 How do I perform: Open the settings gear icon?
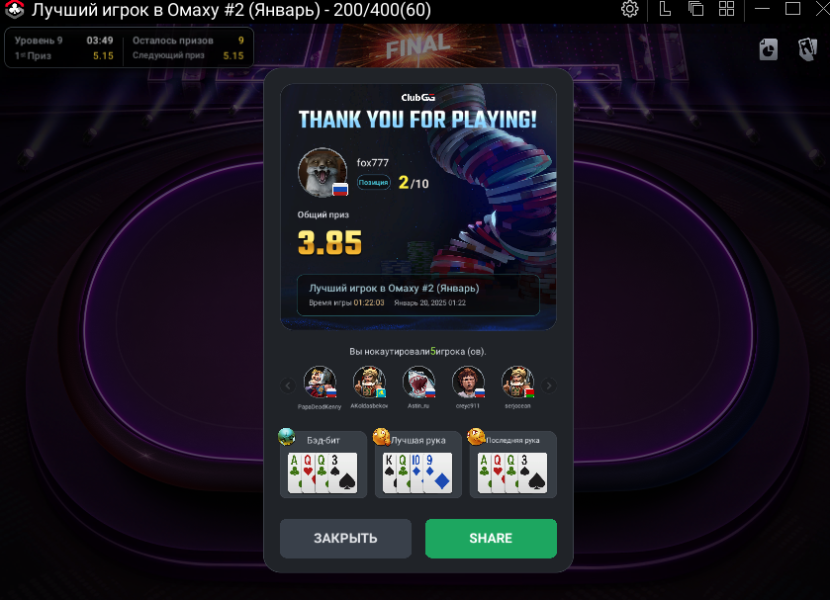[629, 9]
